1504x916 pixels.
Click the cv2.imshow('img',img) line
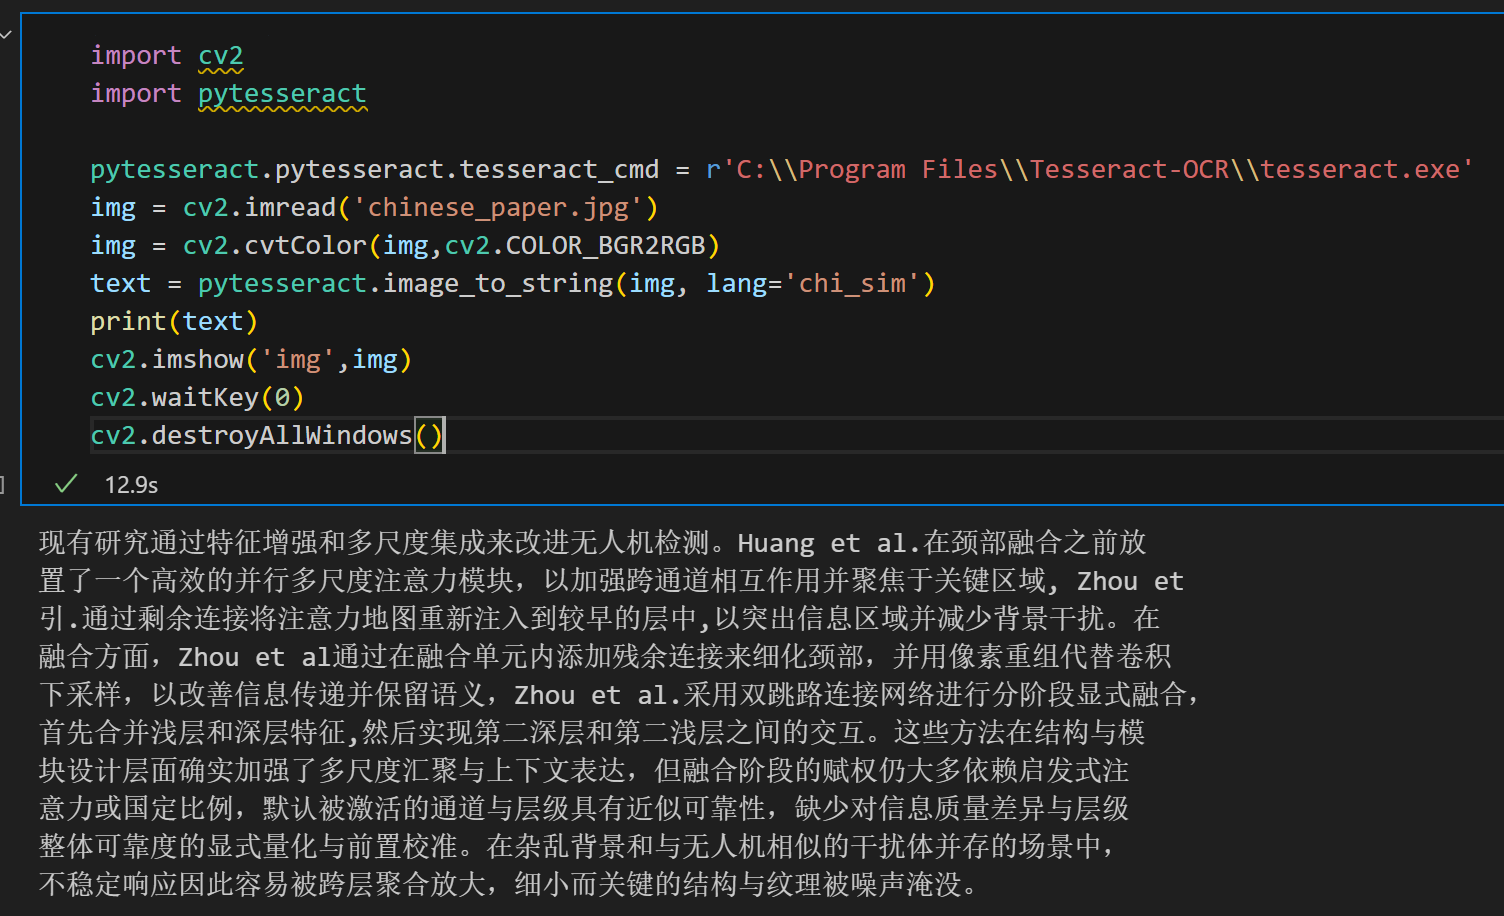251,360
